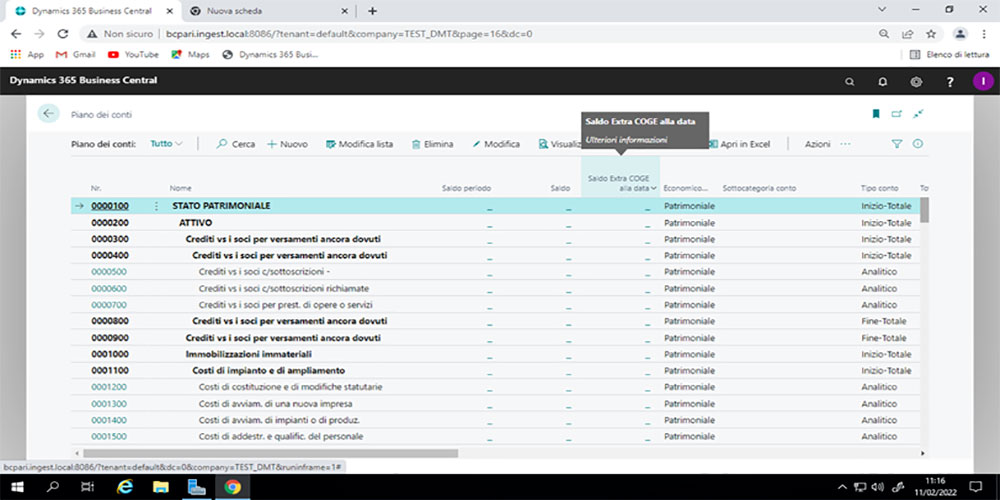Open Chrome from the Windows taskbar

(232, 487)
